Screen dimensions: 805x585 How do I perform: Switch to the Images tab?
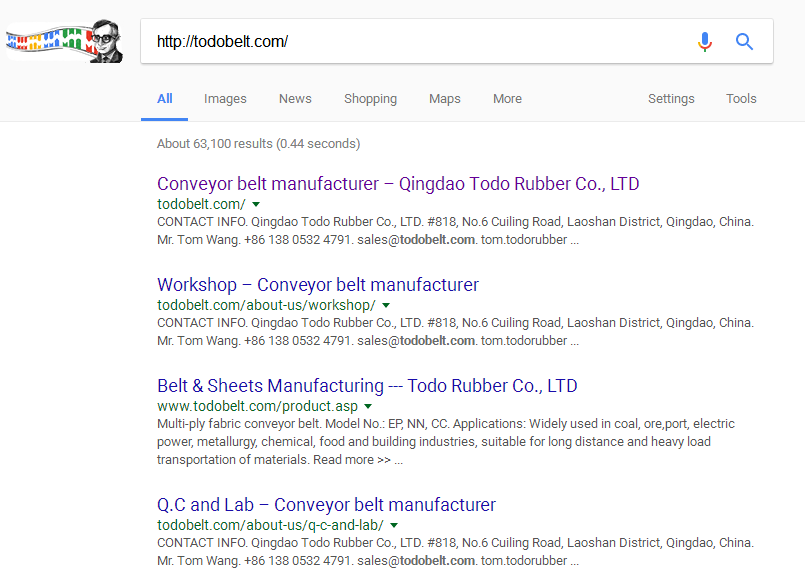tap(225, 99)
